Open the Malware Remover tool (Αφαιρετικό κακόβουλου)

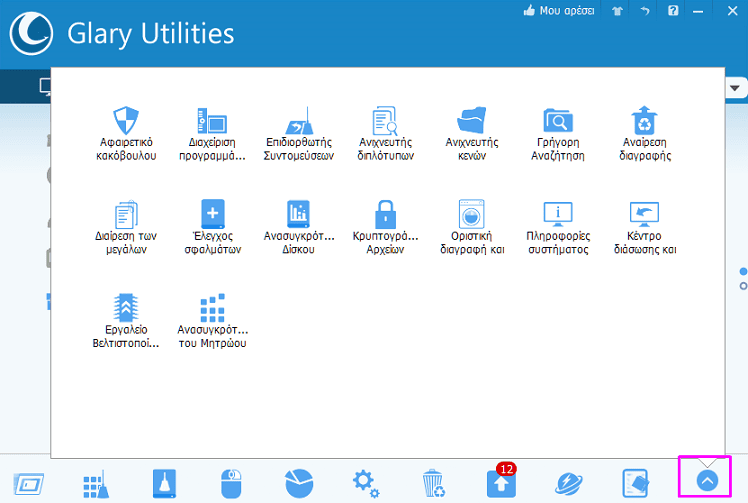click(126, 134)
